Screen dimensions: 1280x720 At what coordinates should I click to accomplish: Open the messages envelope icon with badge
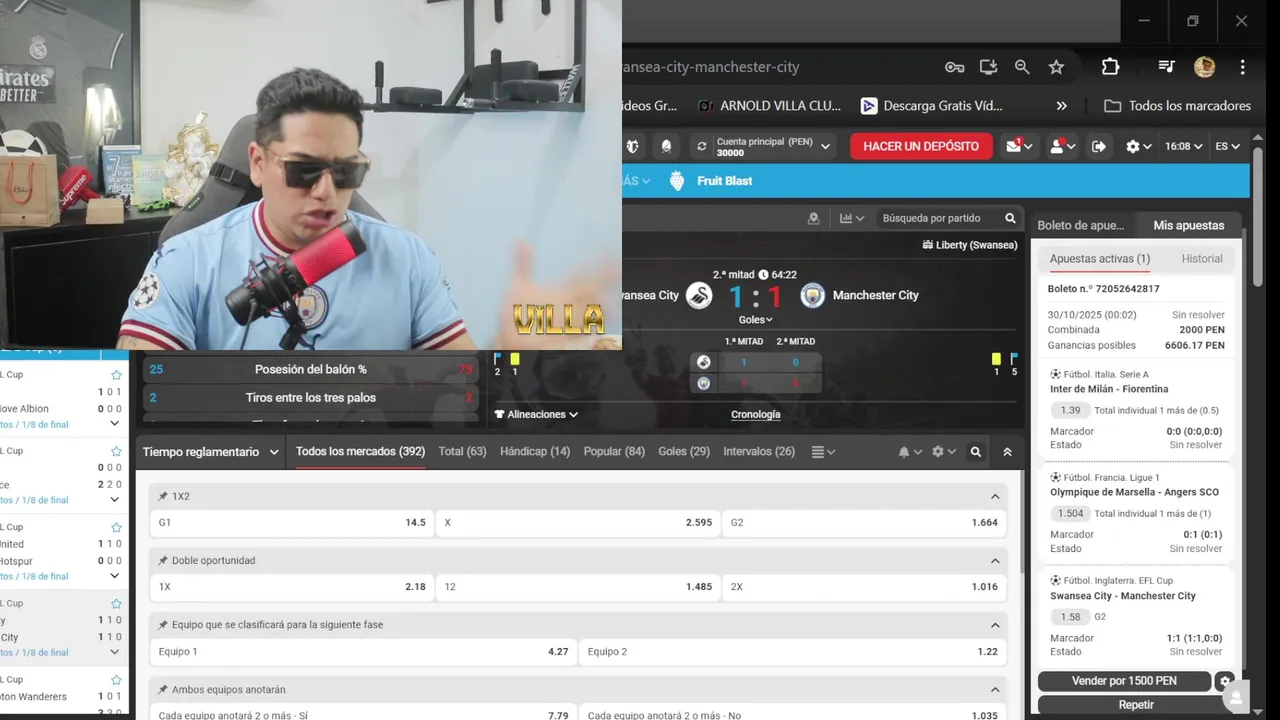[x=1014, y=146]
